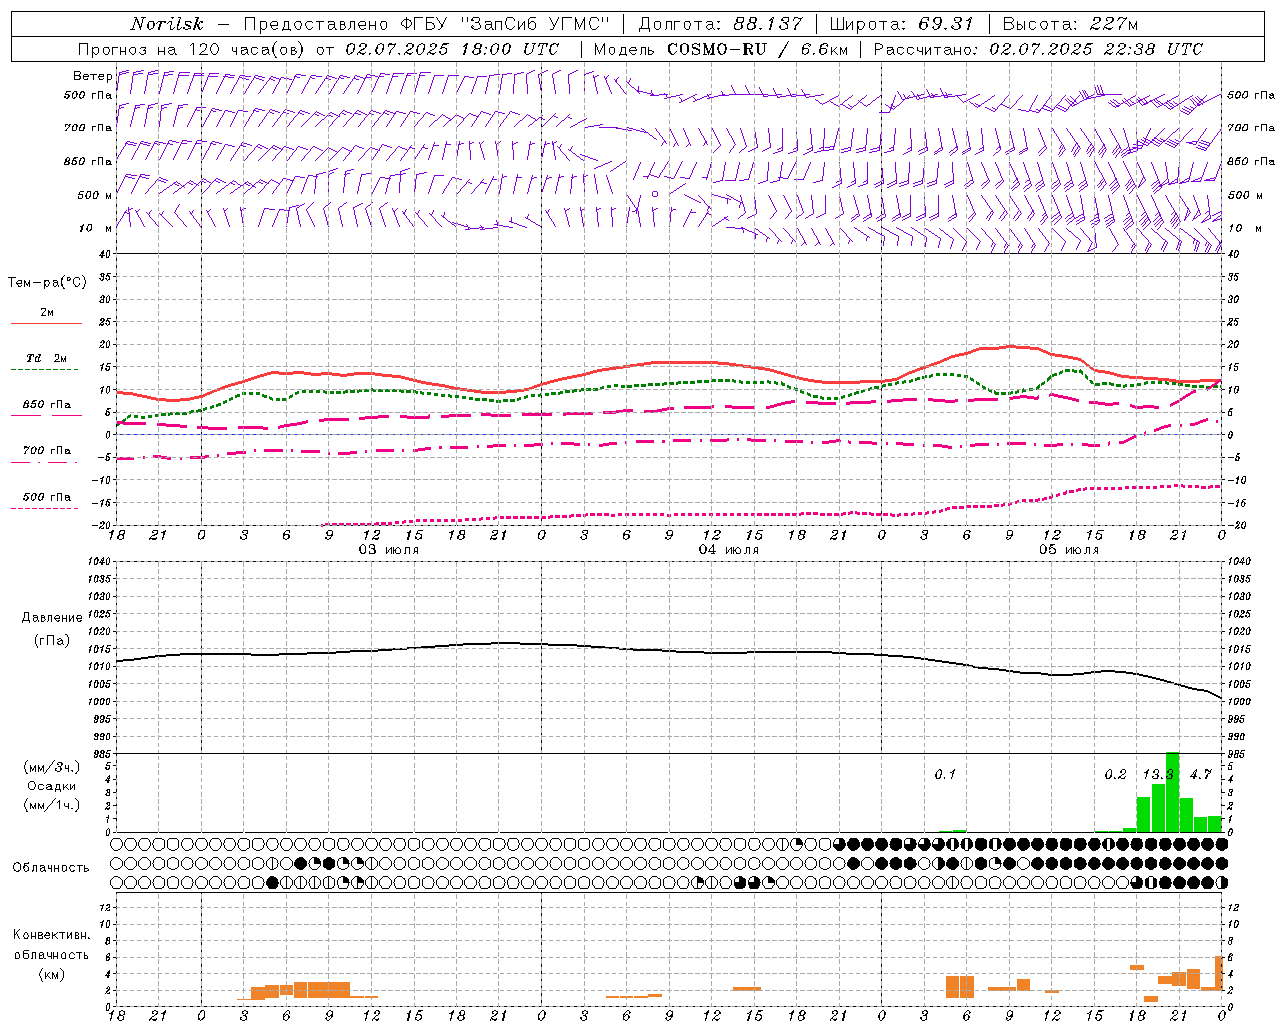This screenshot has height=1024, width=1280.
Task: Click the calm-wind circle symbol in the 500 м row
Action: [655, 194]
